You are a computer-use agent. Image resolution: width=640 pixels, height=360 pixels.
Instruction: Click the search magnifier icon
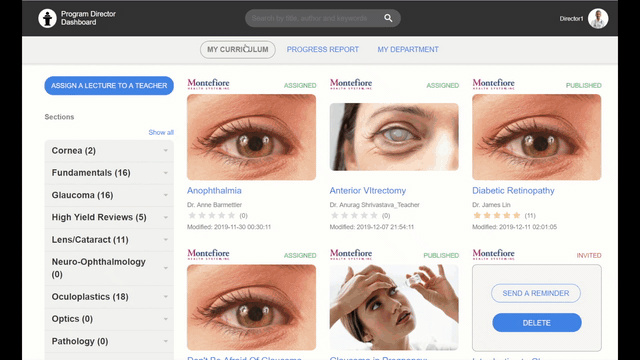[388, 18]
